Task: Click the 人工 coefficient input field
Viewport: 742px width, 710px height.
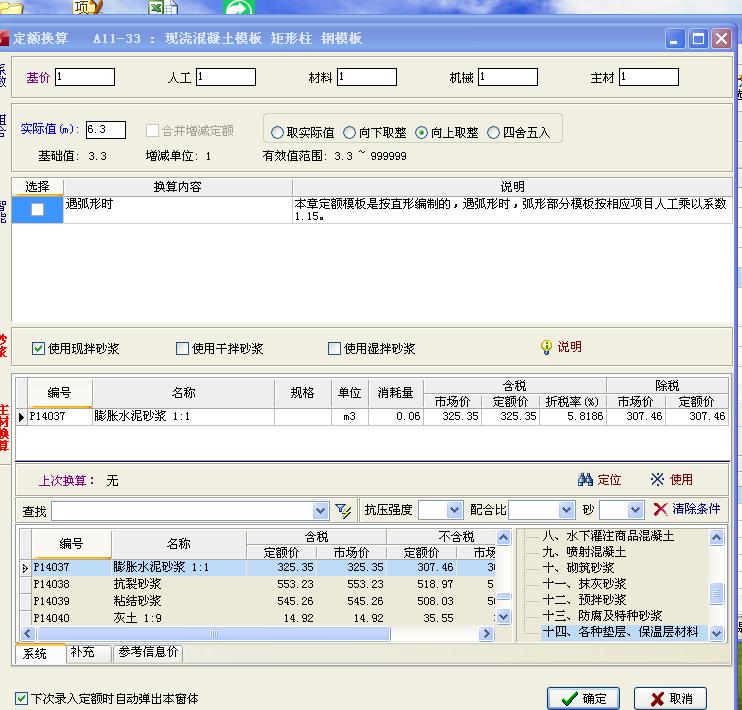Action: click(226, 77)
